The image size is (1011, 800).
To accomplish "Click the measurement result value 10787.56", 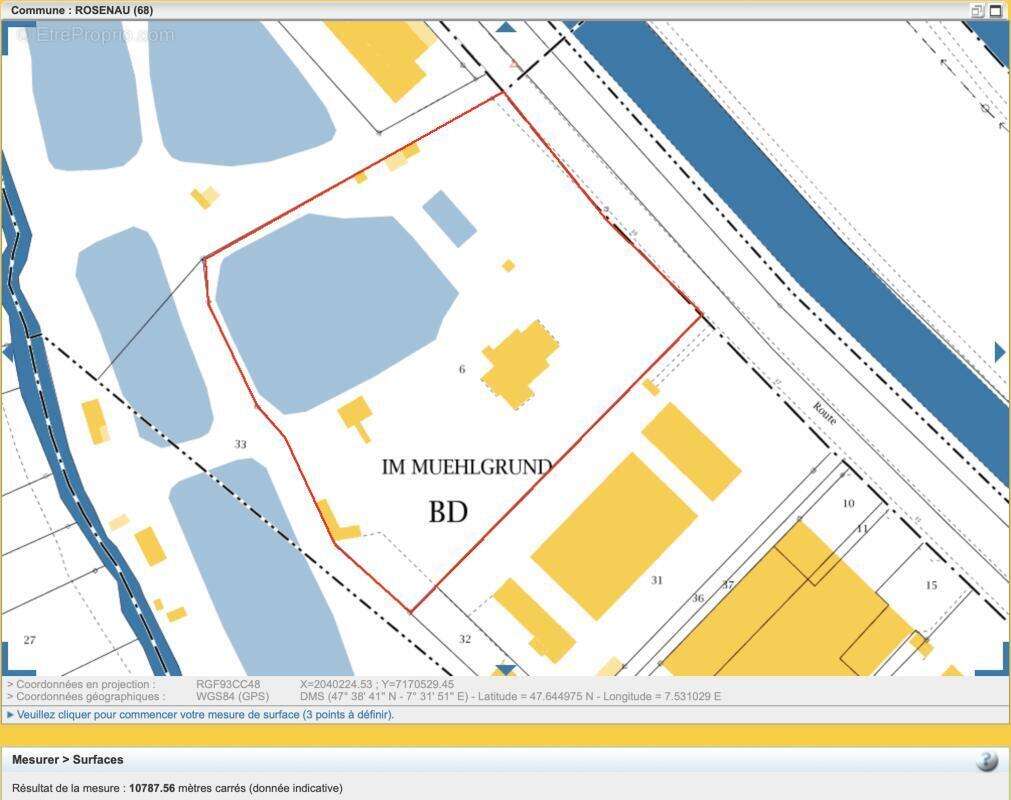I will 152,788.
